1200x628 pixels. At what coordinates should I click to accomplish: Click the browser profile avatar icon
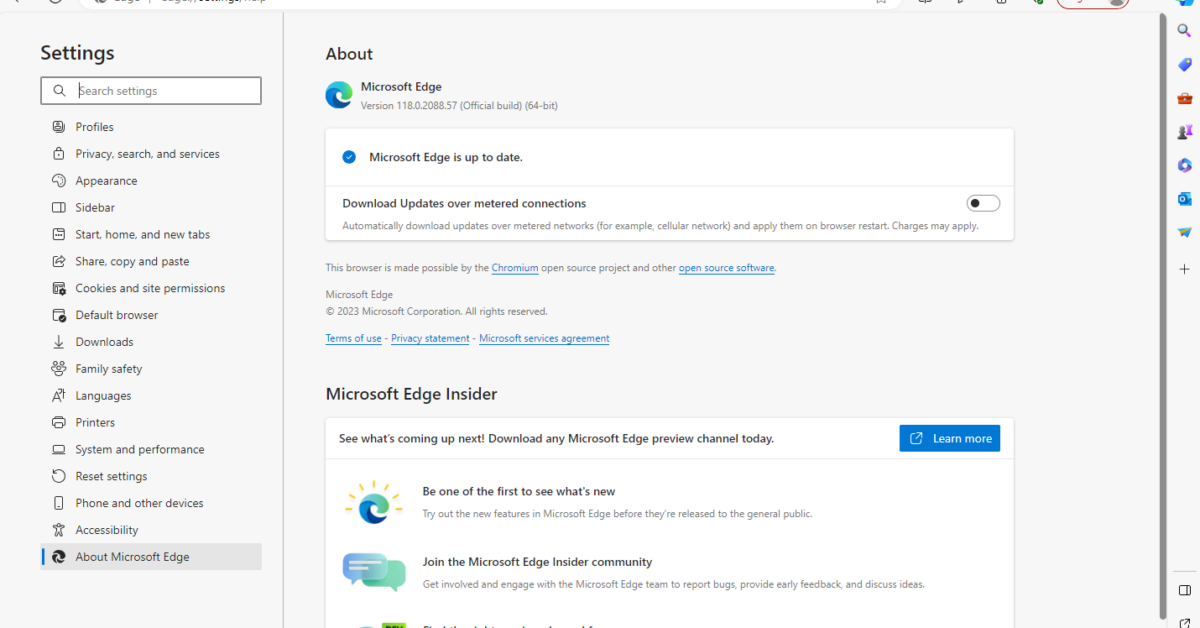click(x=1117, y=4)
